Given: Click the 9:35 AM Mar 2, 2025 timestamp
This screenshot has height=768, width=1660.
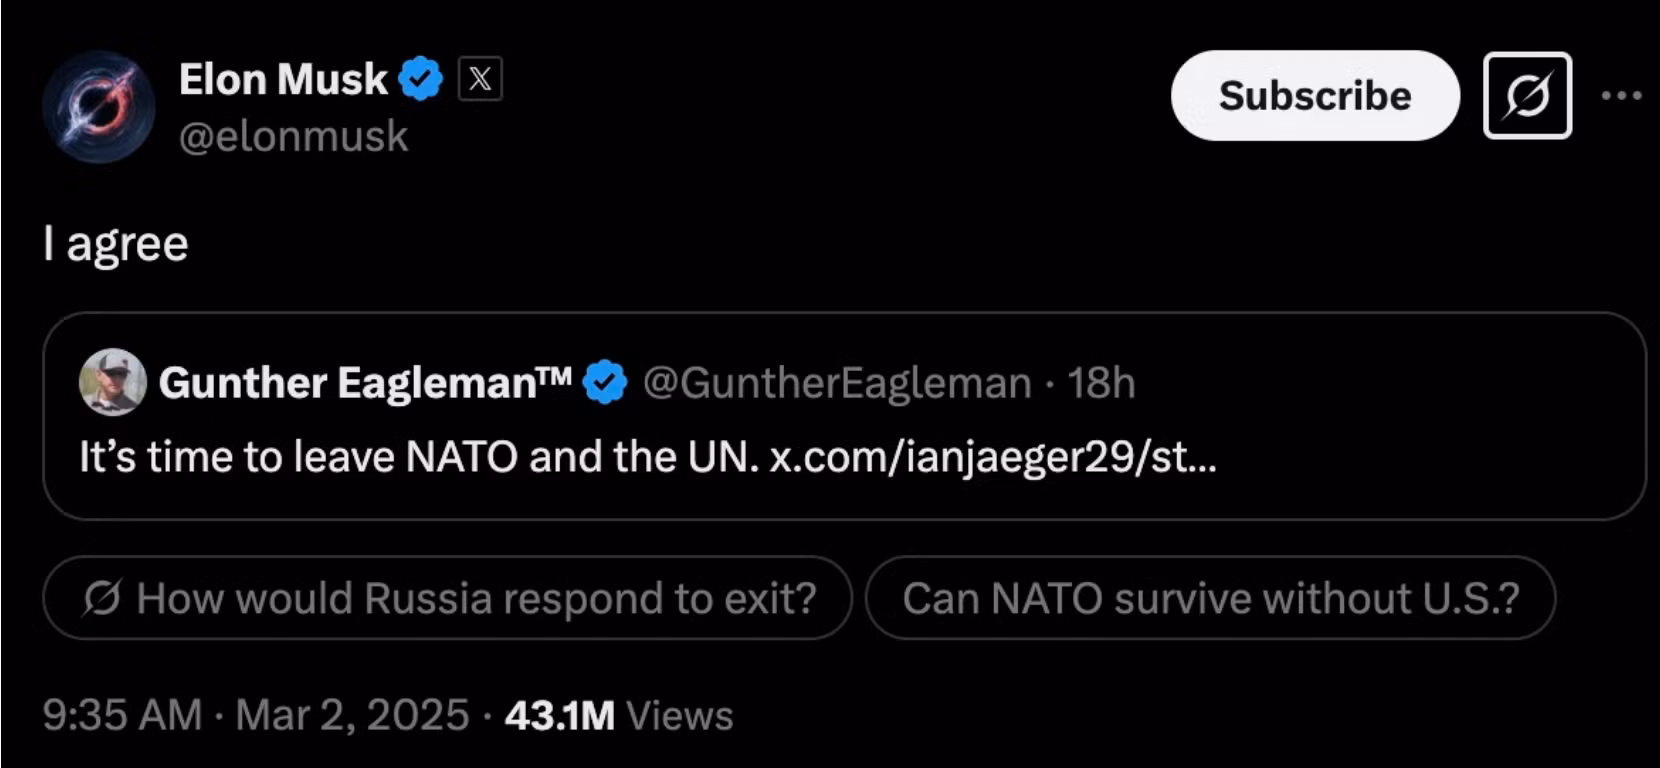Looking at the screenshot, I should point(256,715).
